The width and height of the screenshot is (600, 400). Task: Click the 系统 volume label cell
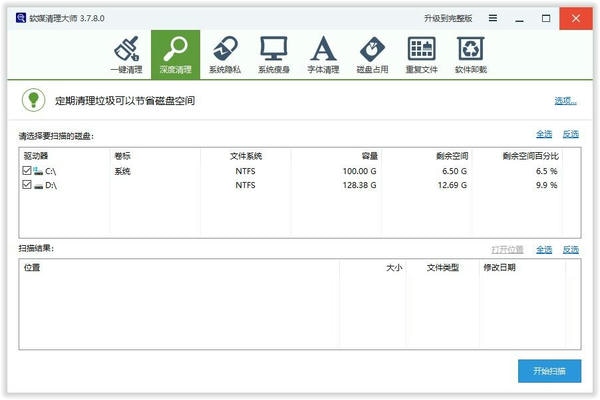point(122,171)
